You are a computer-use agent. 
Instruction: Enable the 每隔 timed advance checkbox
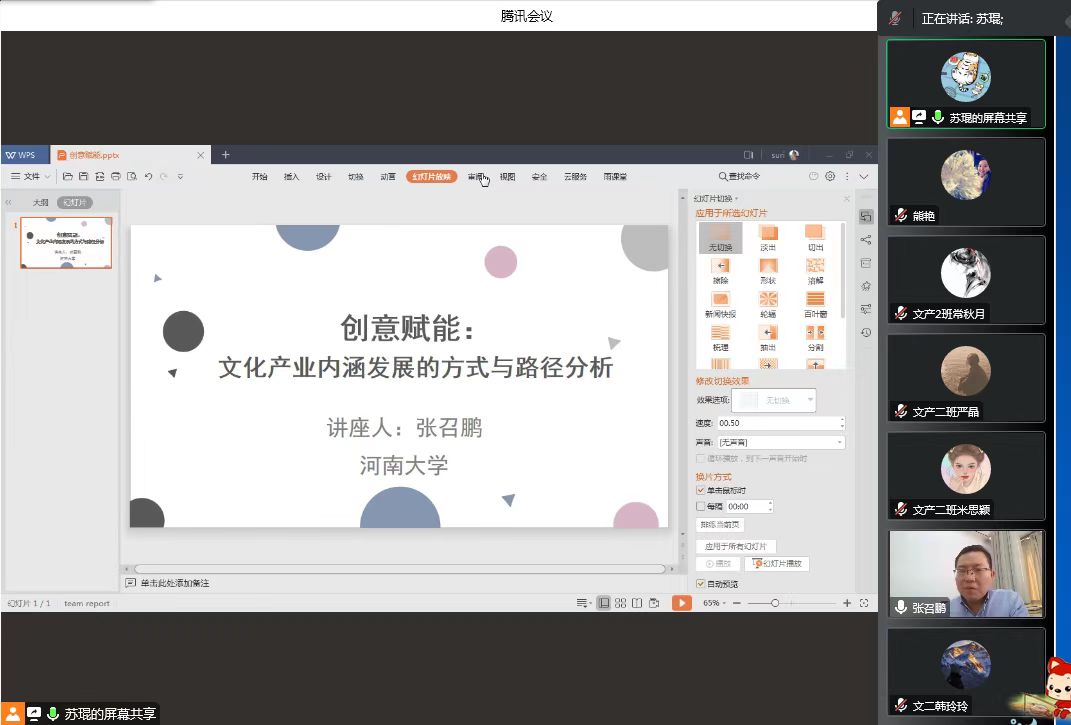[x=700, y=507]
